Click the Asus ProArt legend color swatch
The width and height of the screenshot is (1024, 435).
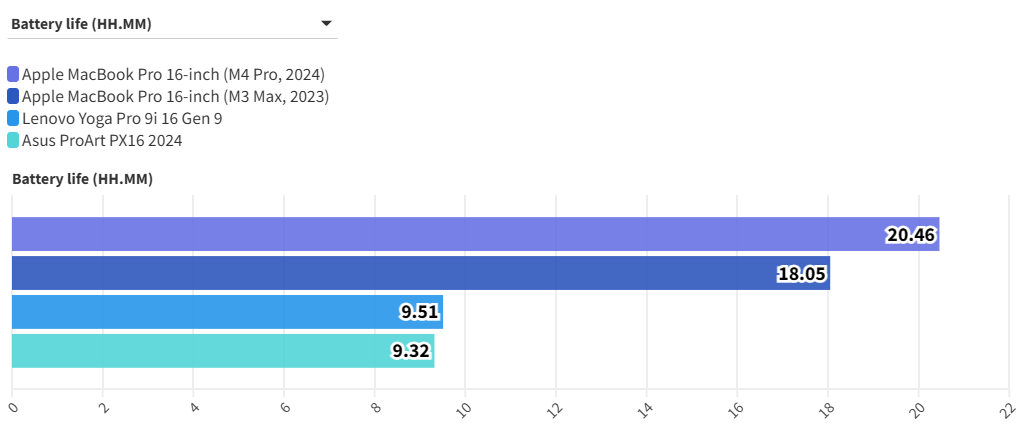[13, 141]
